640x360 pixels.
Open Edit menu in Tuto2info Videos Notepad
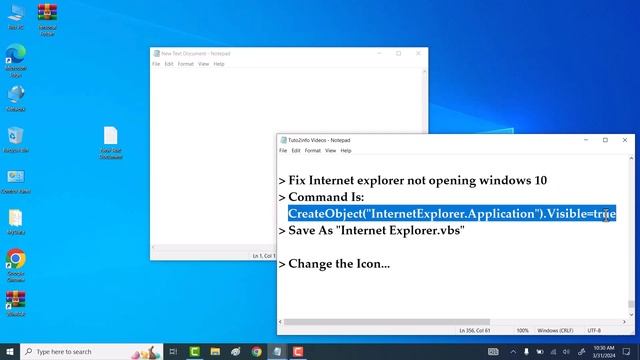(x=296, y=151)
